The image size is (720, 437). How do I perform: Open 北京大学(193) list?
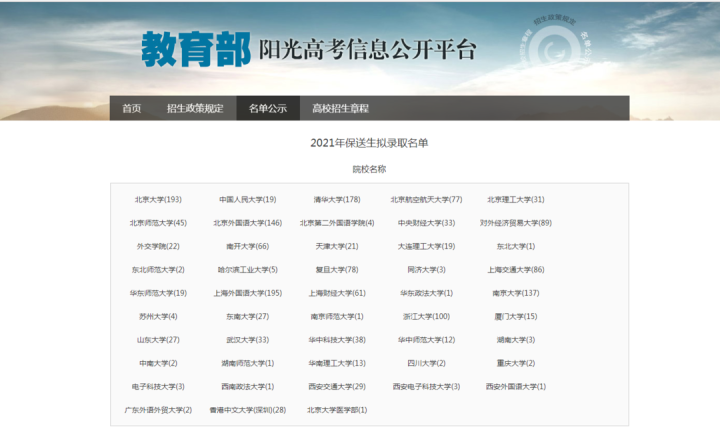[x=158, y=199]
